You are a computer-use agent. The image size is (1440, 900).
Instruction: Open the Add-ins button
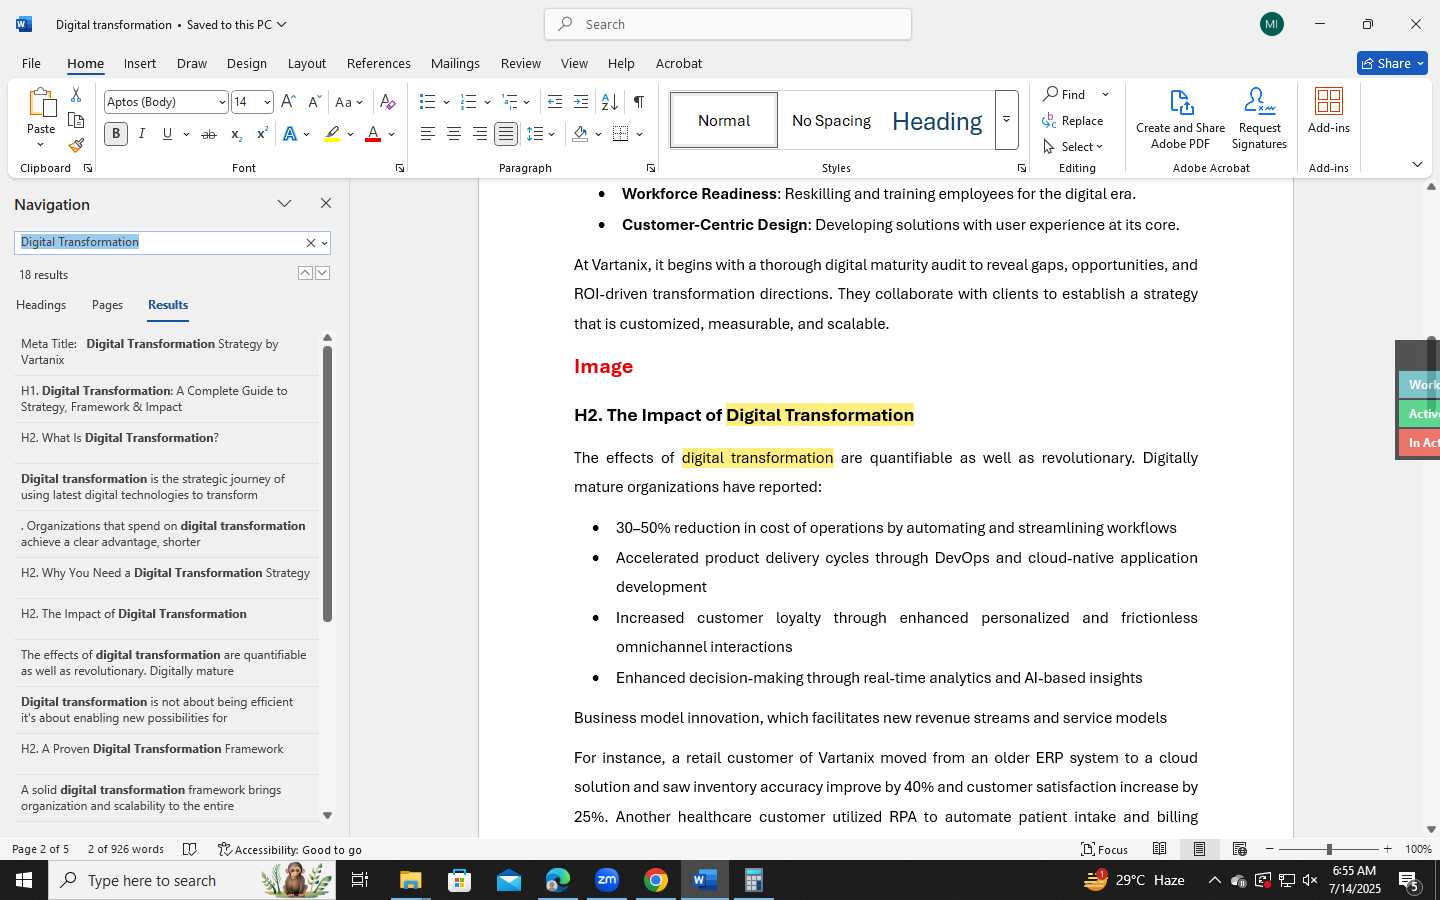click(x=1329, y=111)
